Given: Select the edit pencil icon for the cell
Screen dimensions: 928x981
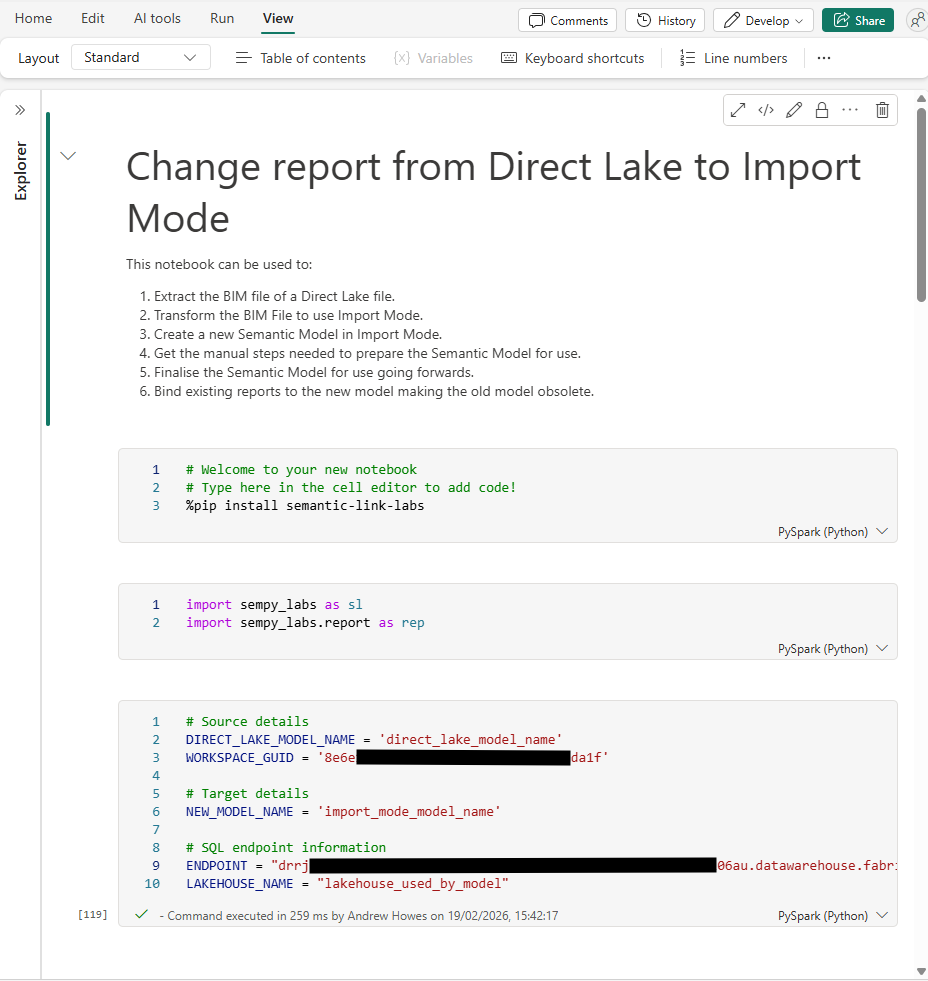Looking at the screenshot, I should [793, 110].
